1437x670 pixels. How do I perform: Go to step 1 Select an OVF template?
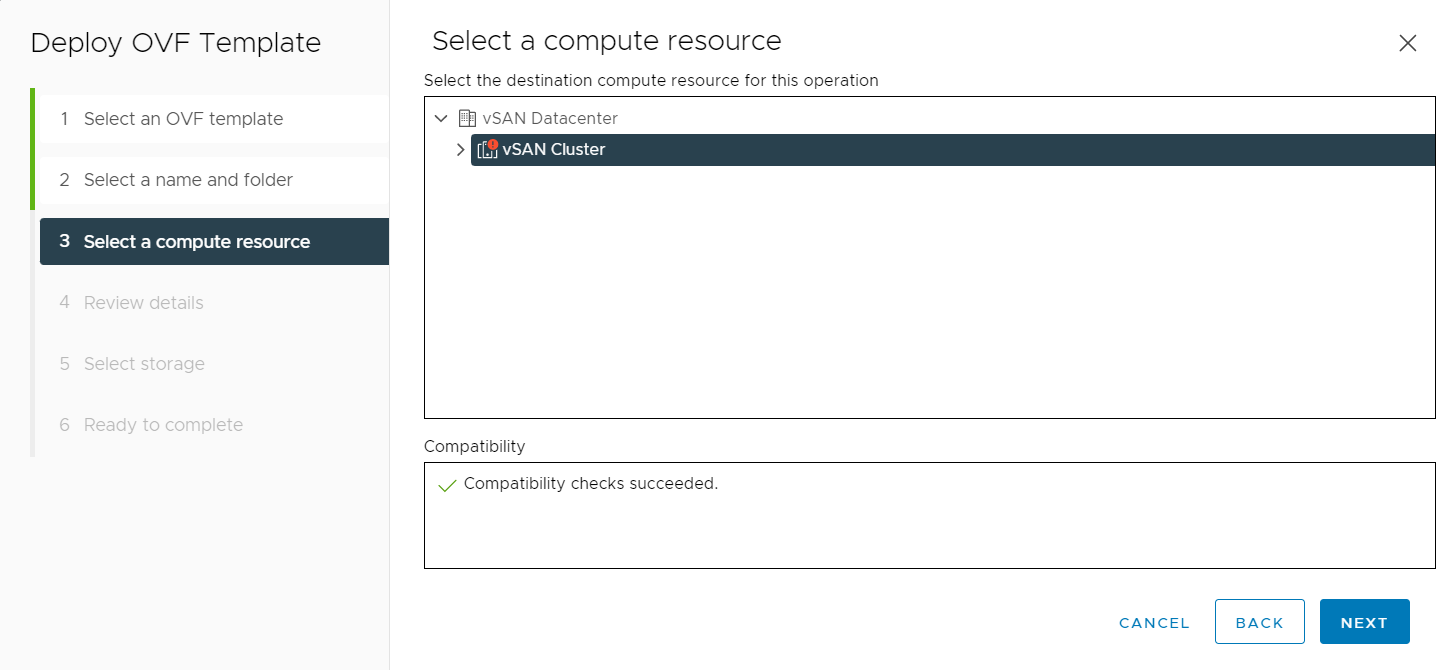(183, 119)
